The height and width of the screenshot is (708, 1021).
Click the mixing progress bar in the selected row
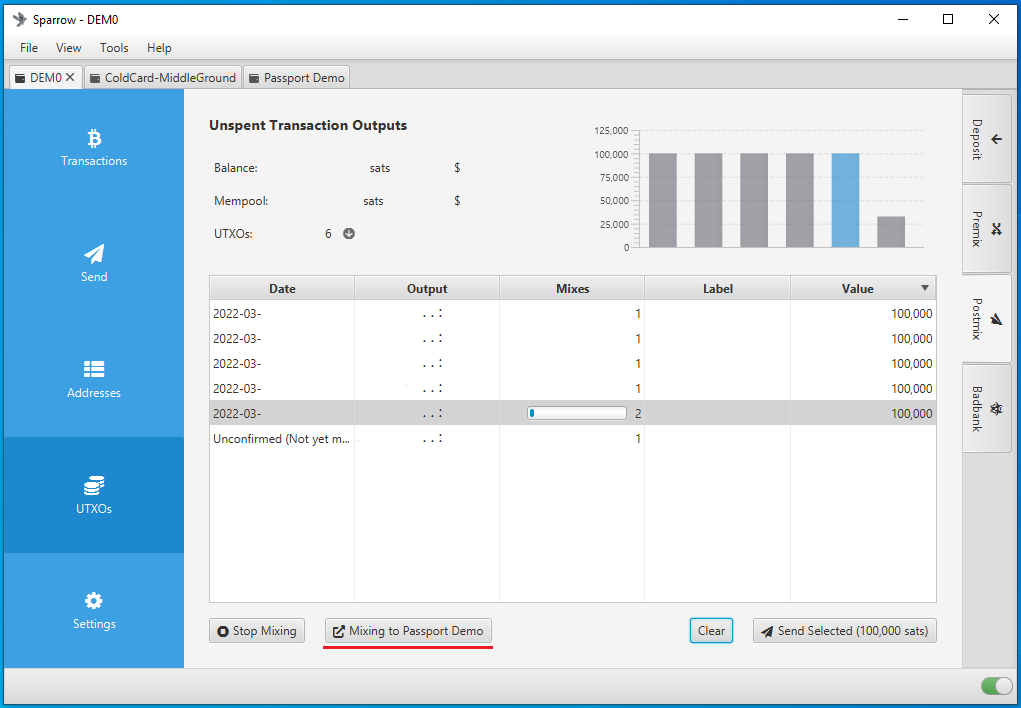[577, 413]
